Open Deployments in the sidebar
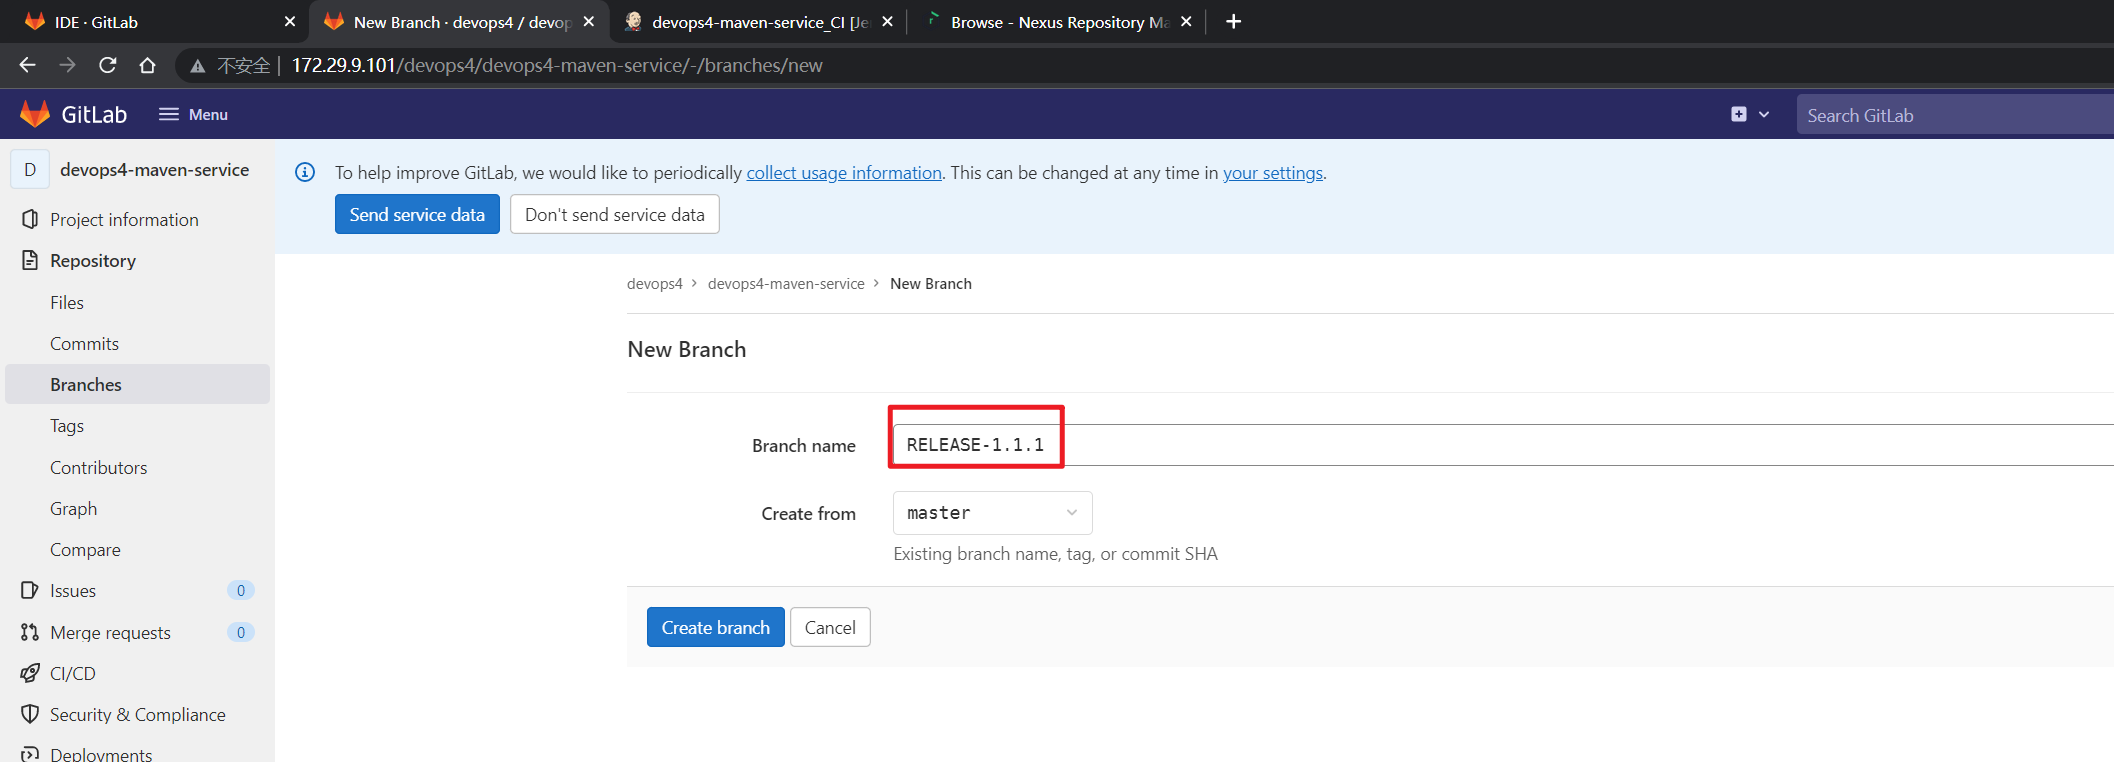This screenshot has height=762, width=2114. coord(101,754)
